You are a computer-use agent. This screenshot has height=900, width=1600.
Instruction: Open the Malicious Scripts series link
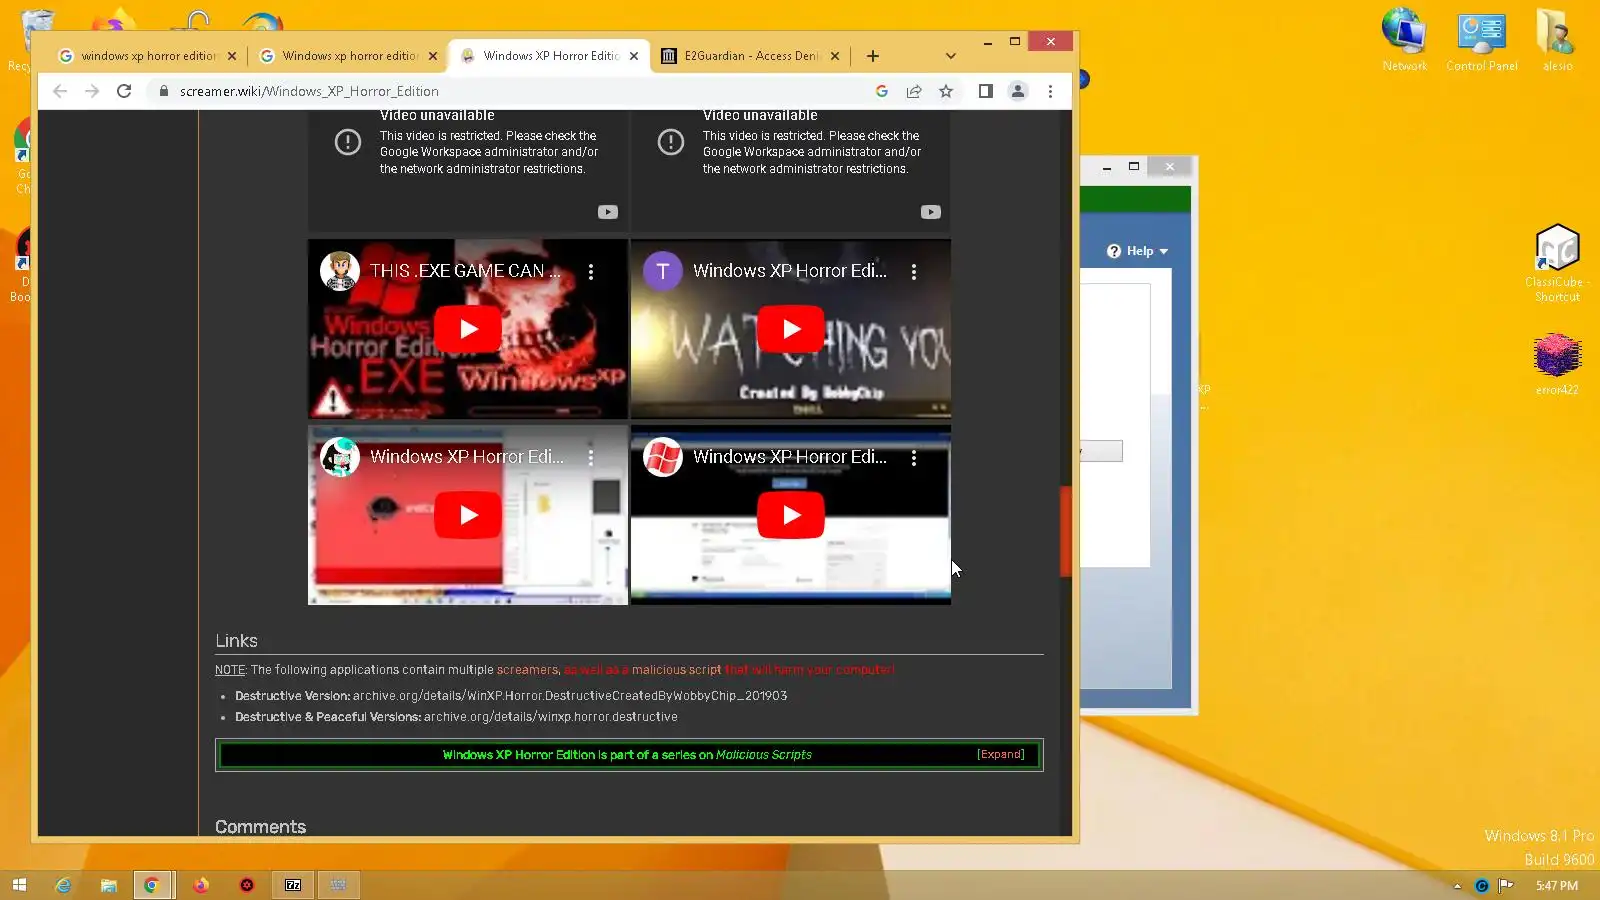[764, 755]
